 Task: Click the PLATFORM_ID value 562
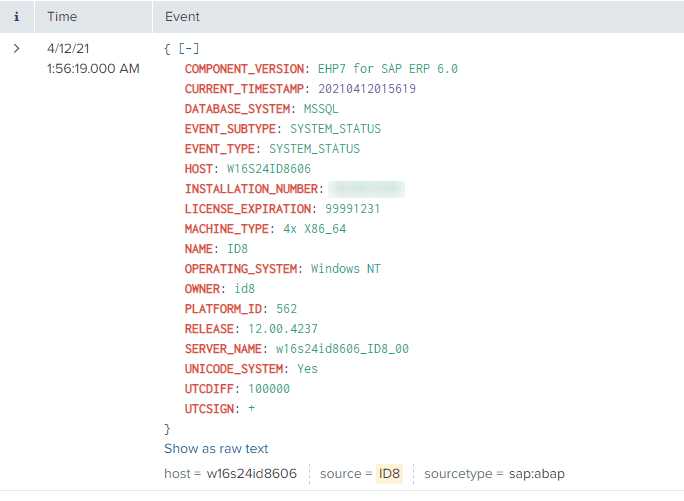click(x=286, y=309)
